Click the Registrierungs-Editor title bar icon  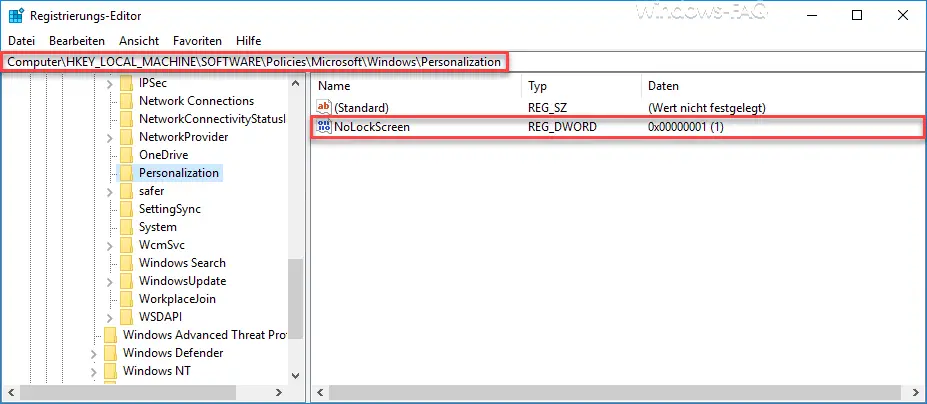click(16, 15)
